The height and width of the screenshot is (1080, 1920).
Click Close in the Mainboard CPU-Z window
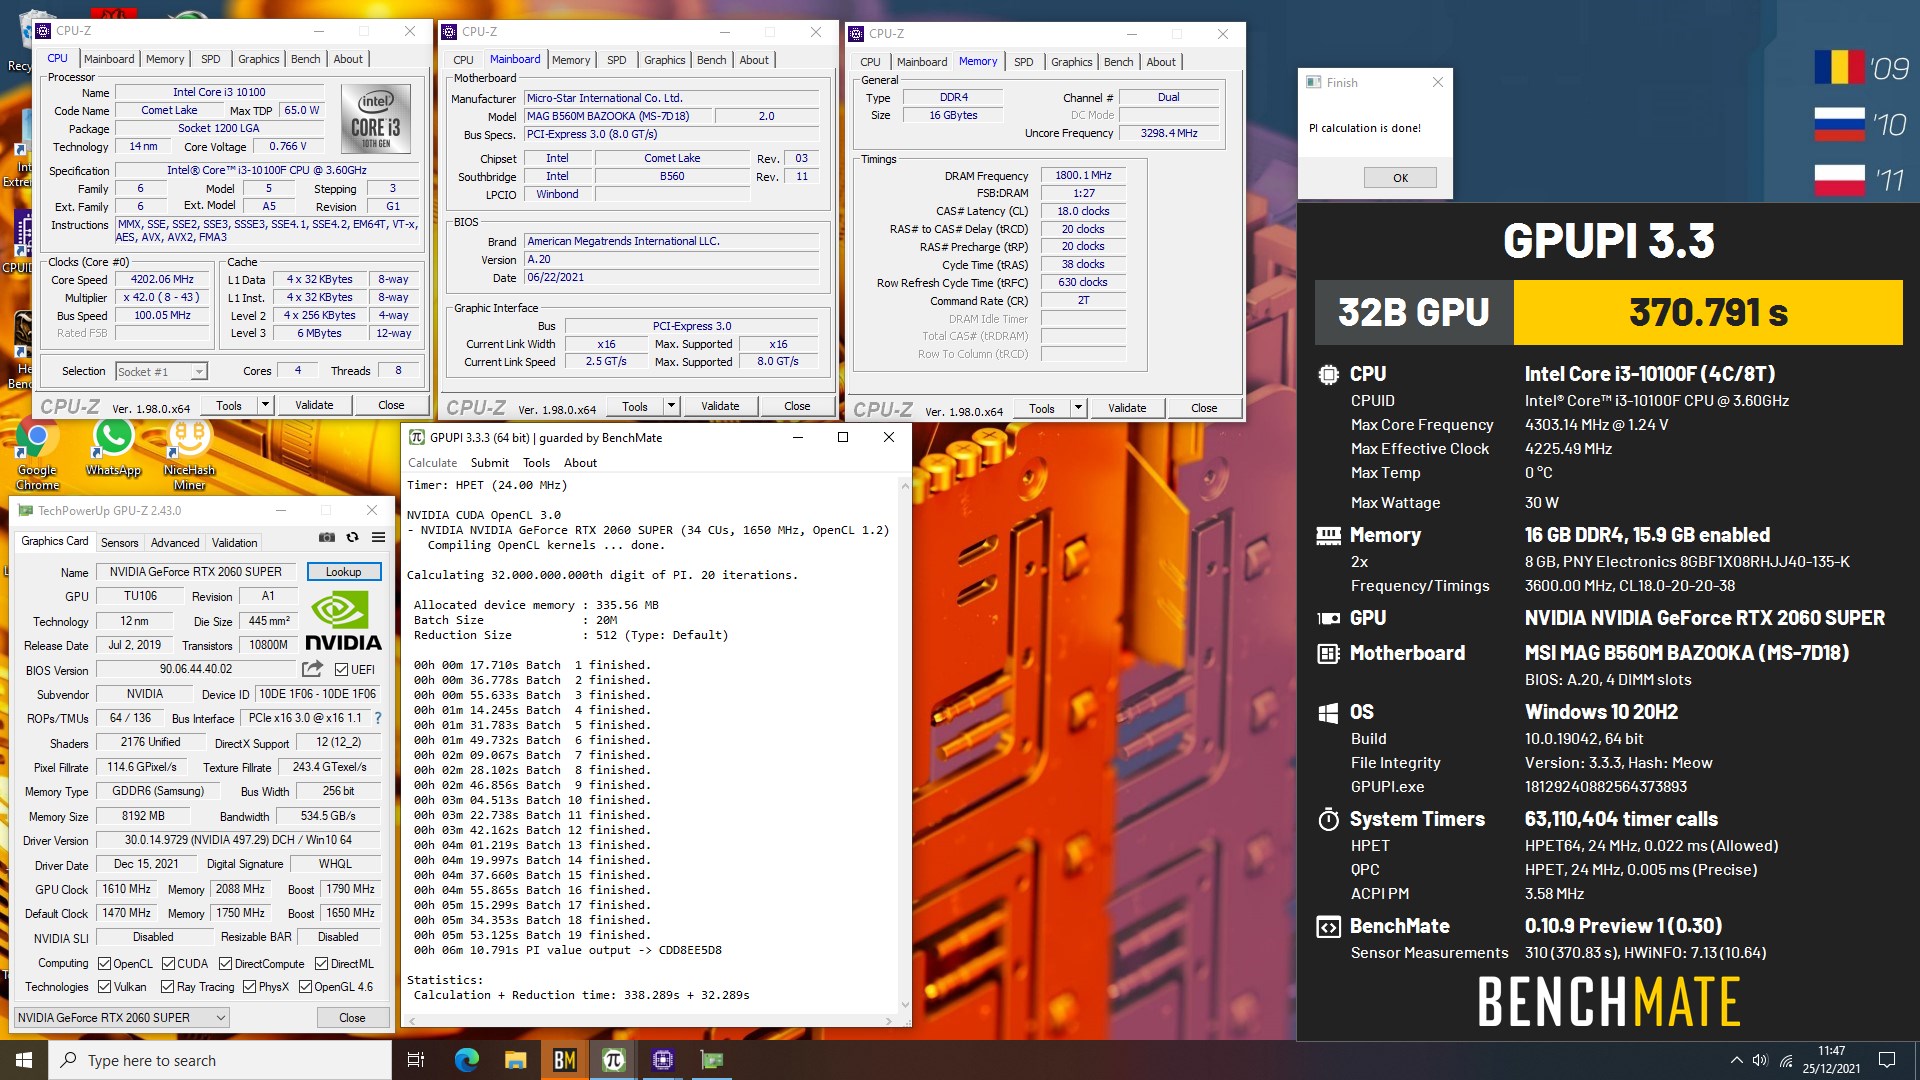tap(797, 406)
